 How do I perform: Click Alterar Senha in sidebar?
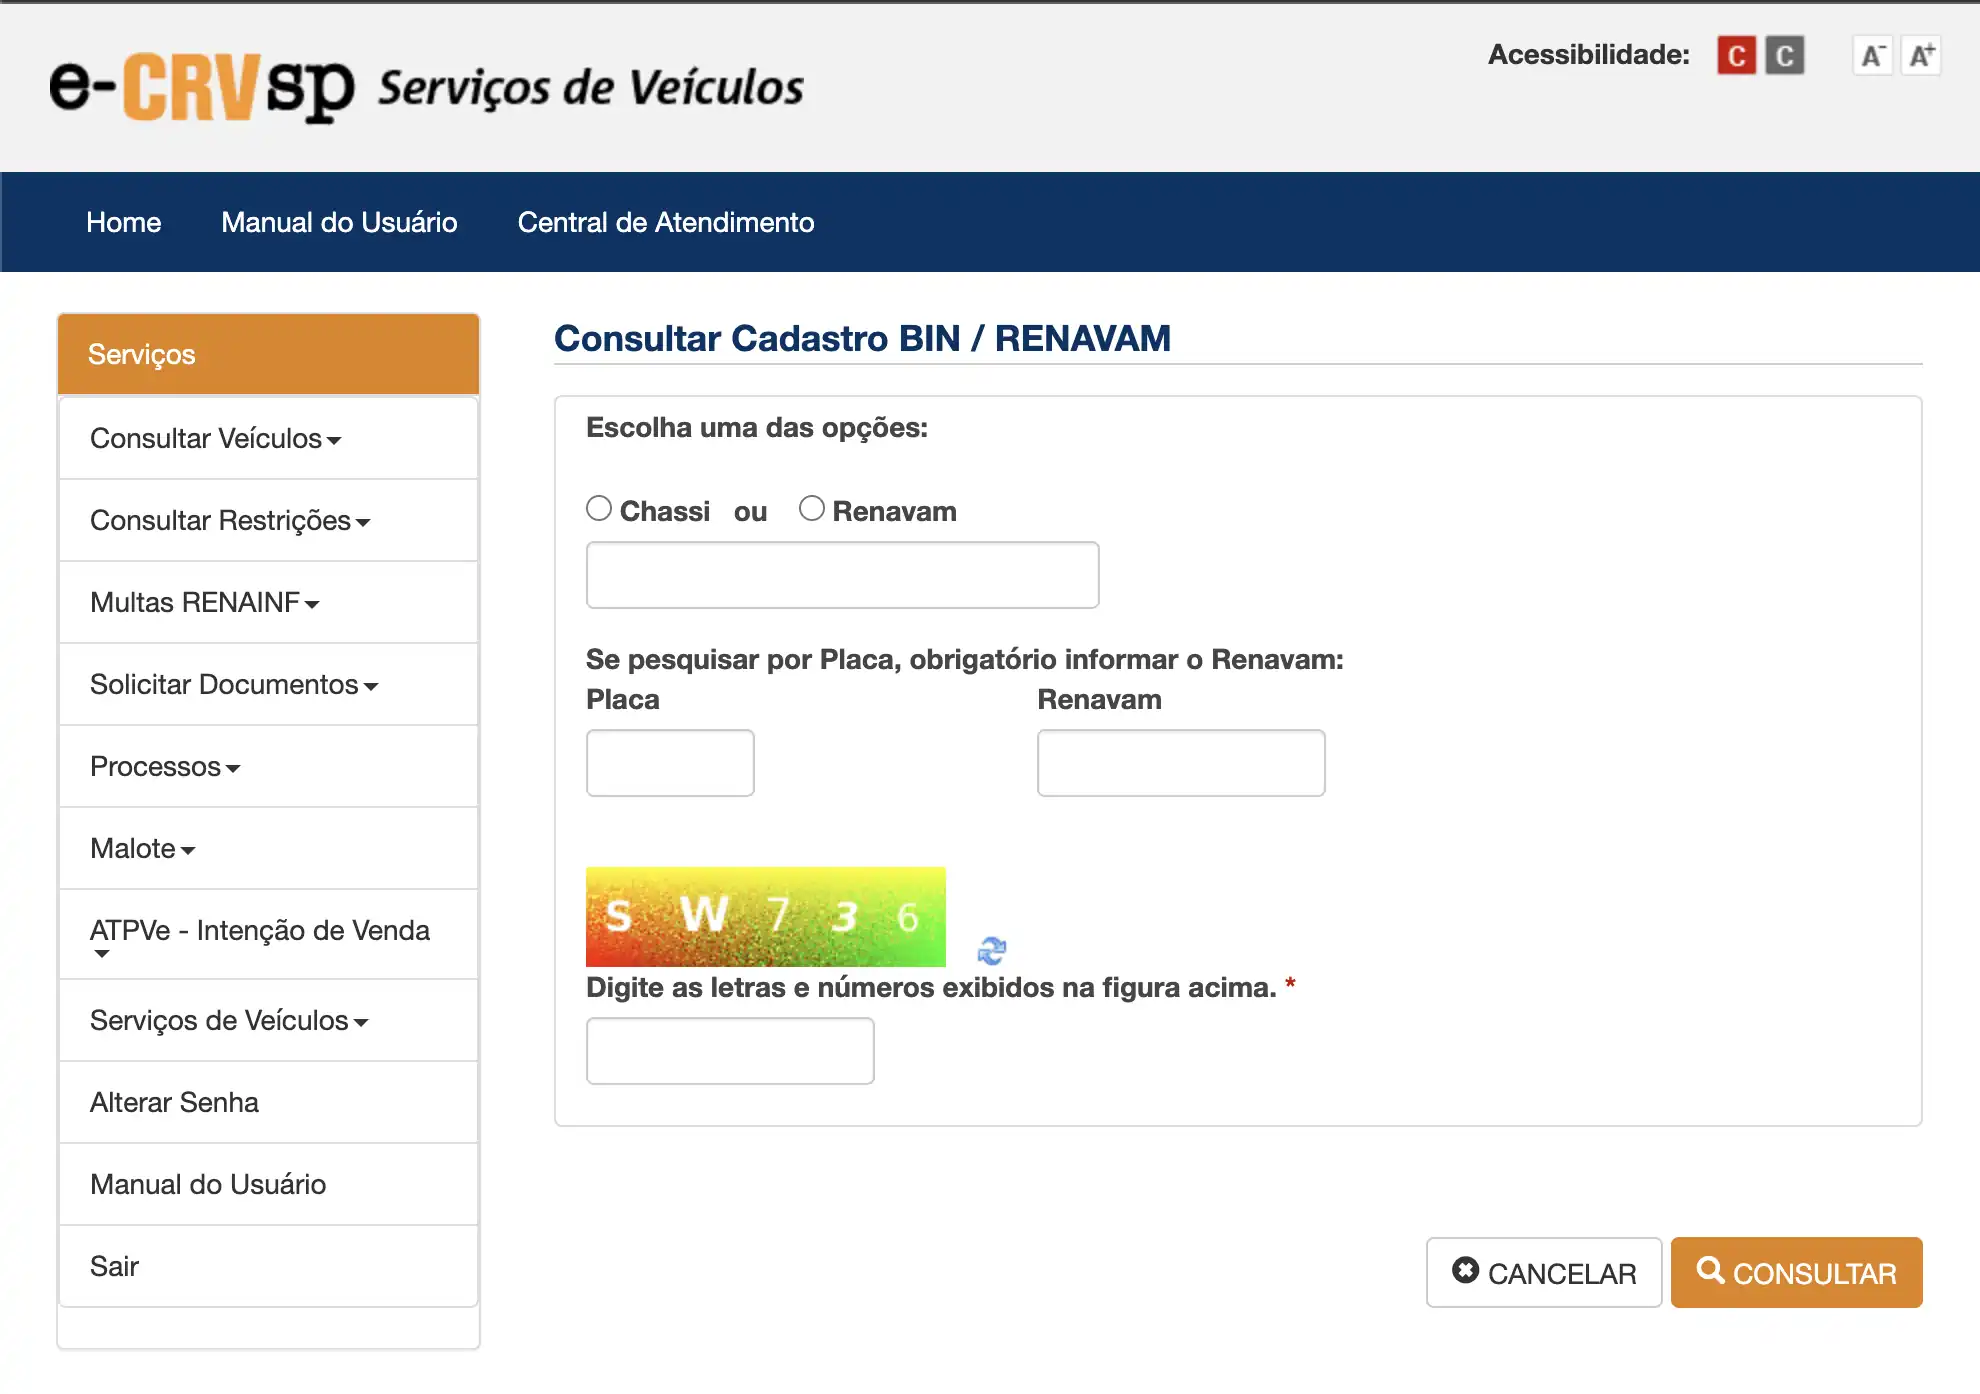pyautogui.click(x=174, y=1102)
